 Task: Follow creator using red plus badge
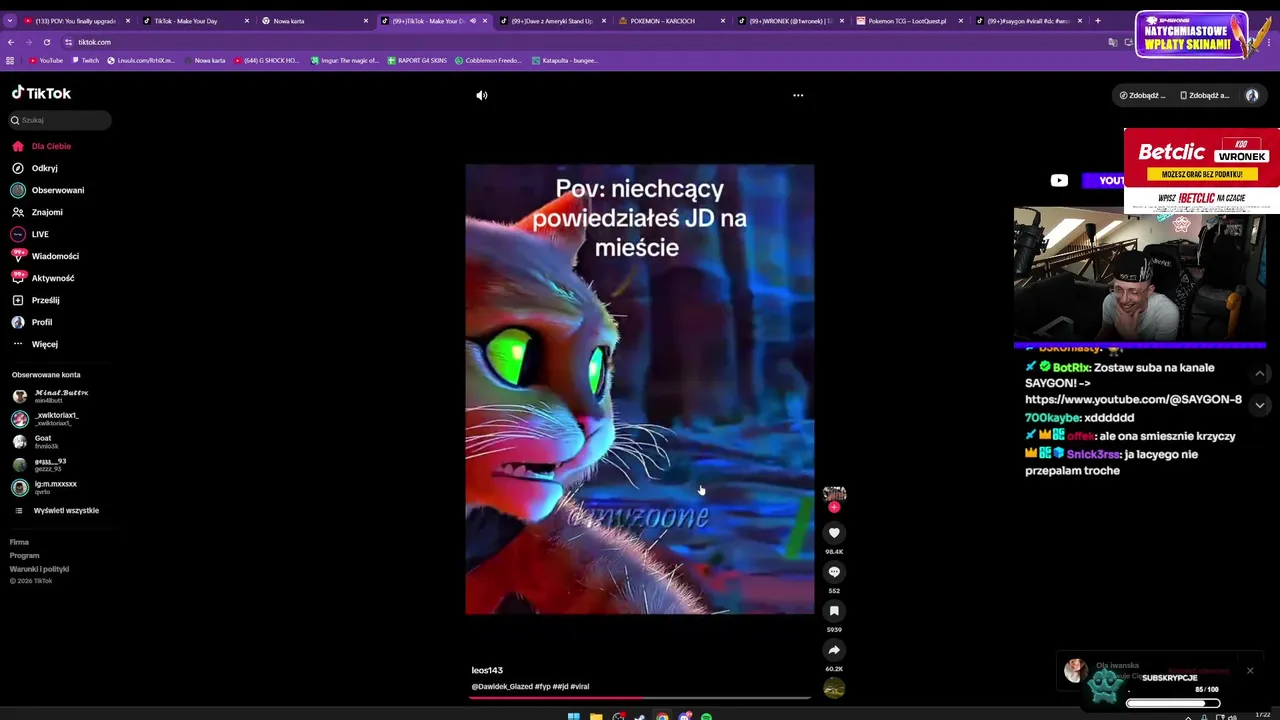(x=834, y=507)
